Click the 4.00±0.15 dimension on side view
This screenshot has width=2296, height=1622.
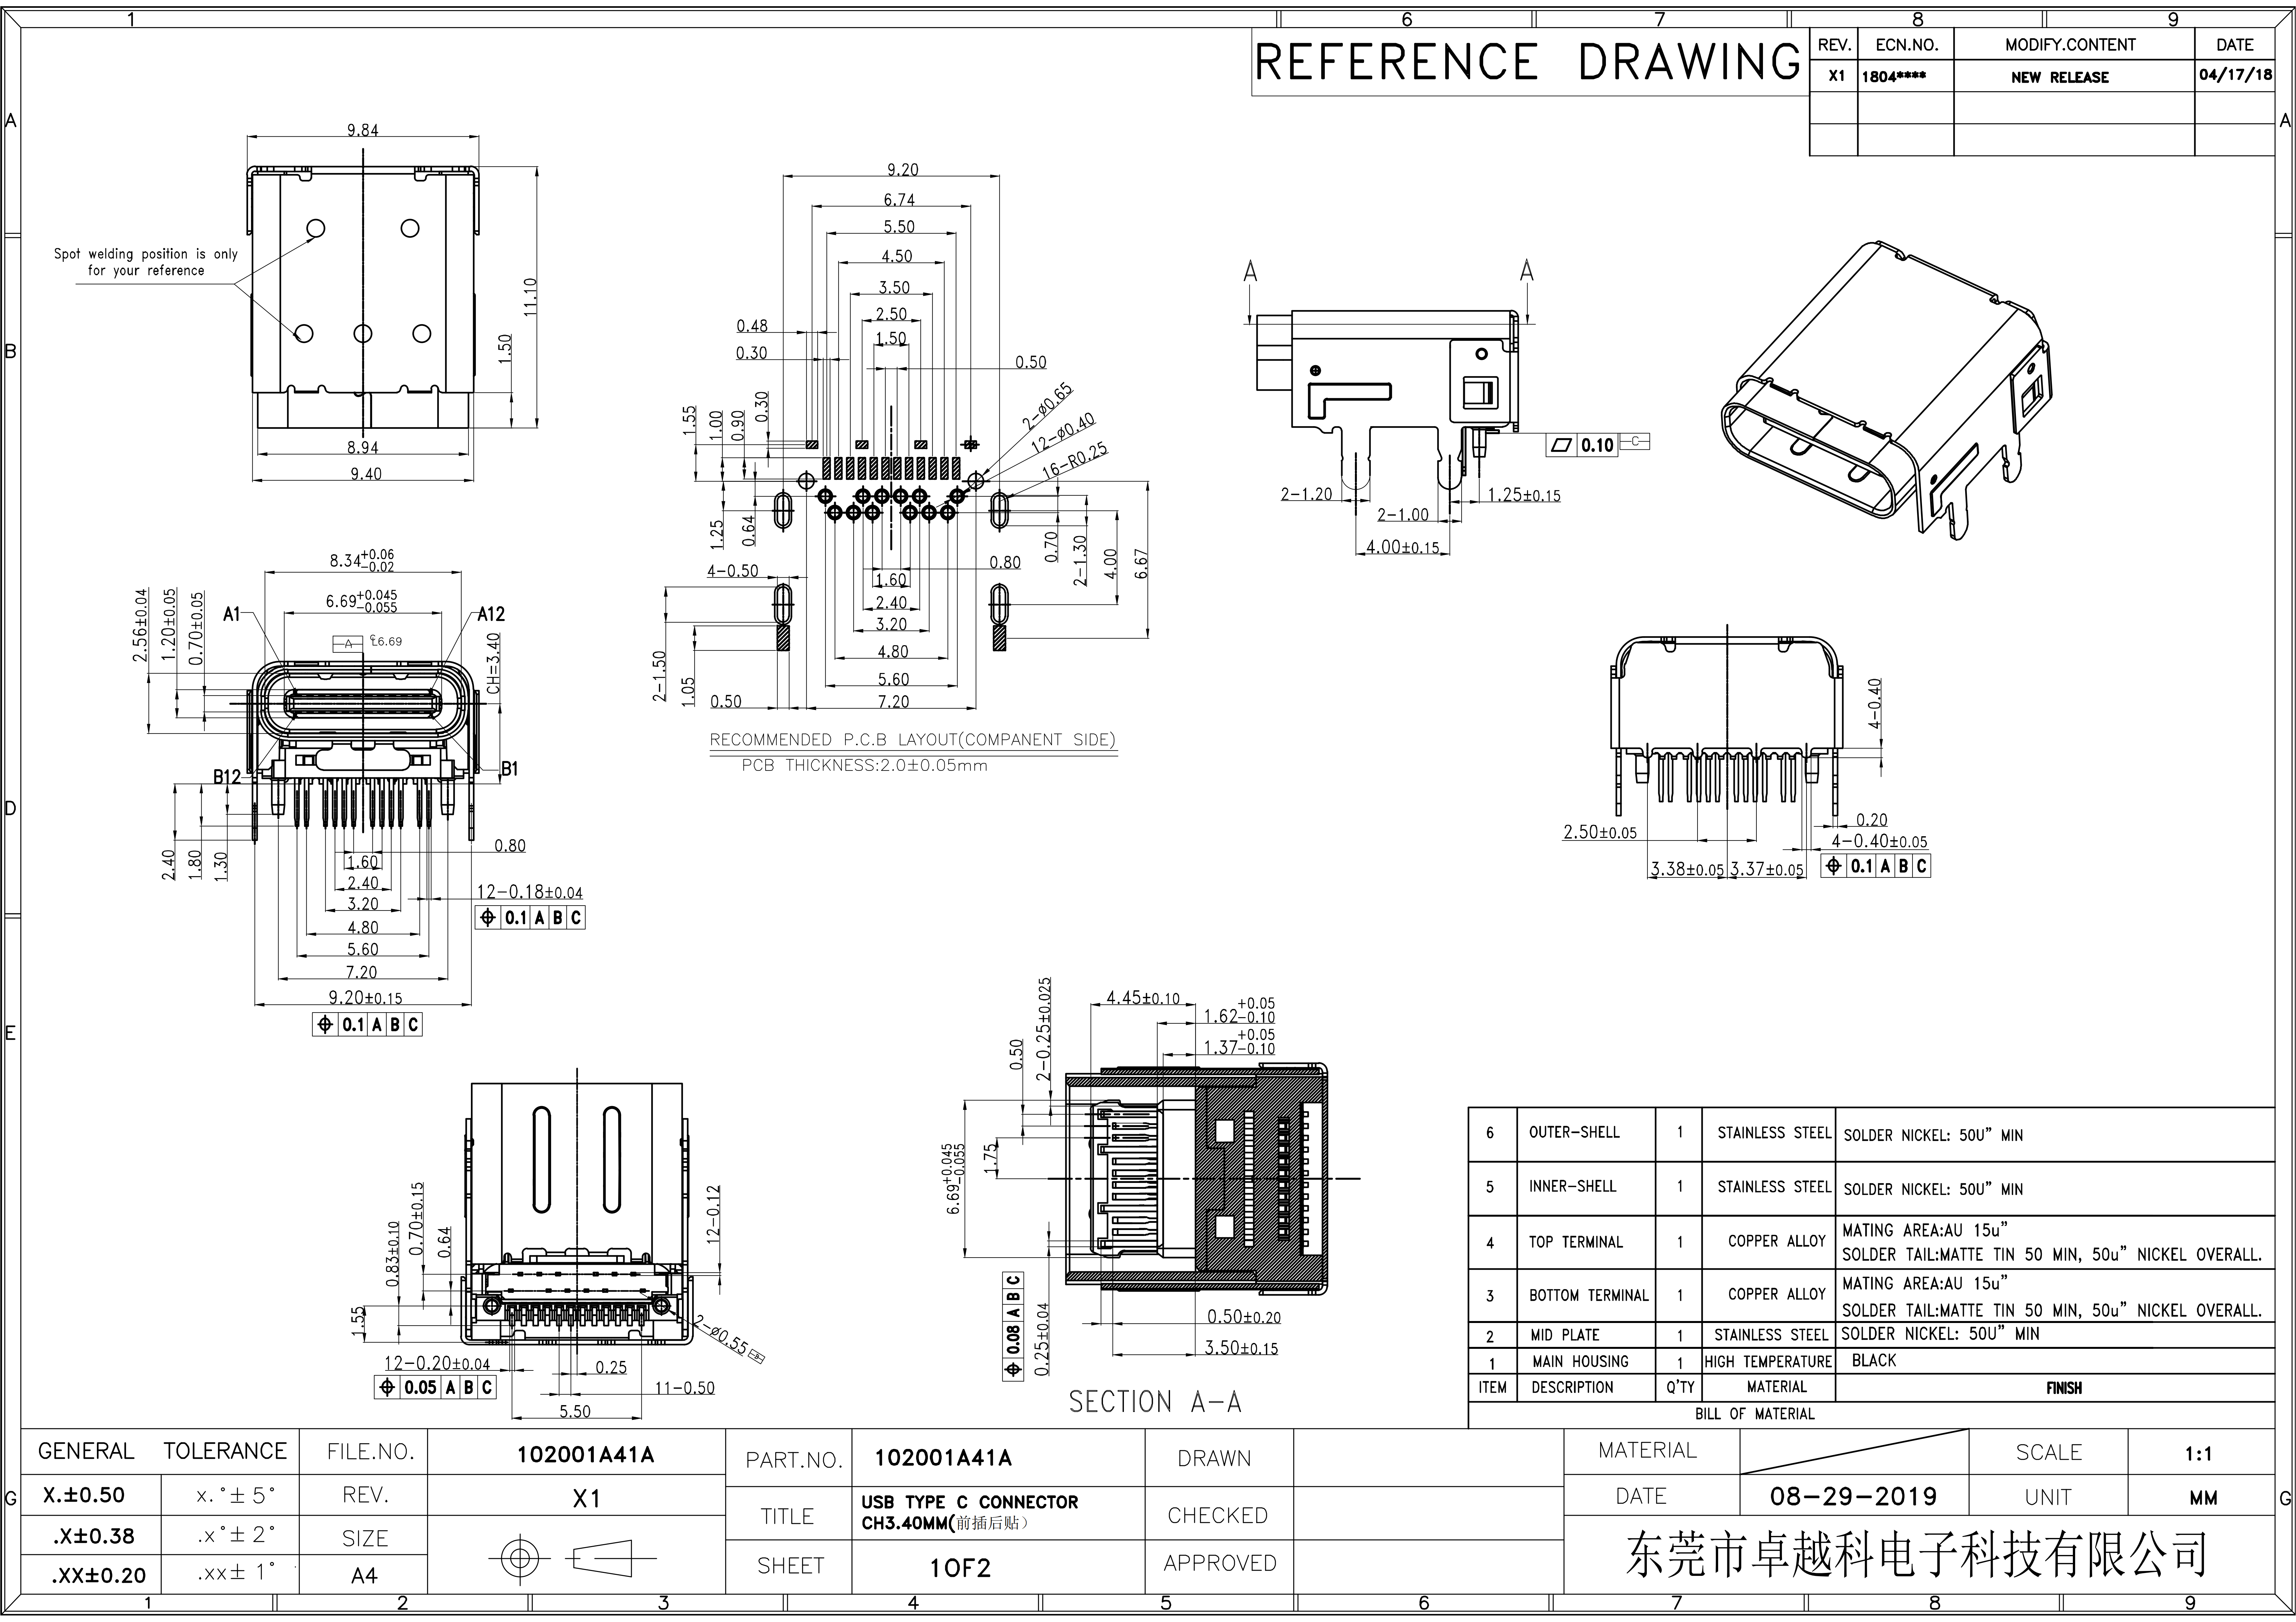1403,547
